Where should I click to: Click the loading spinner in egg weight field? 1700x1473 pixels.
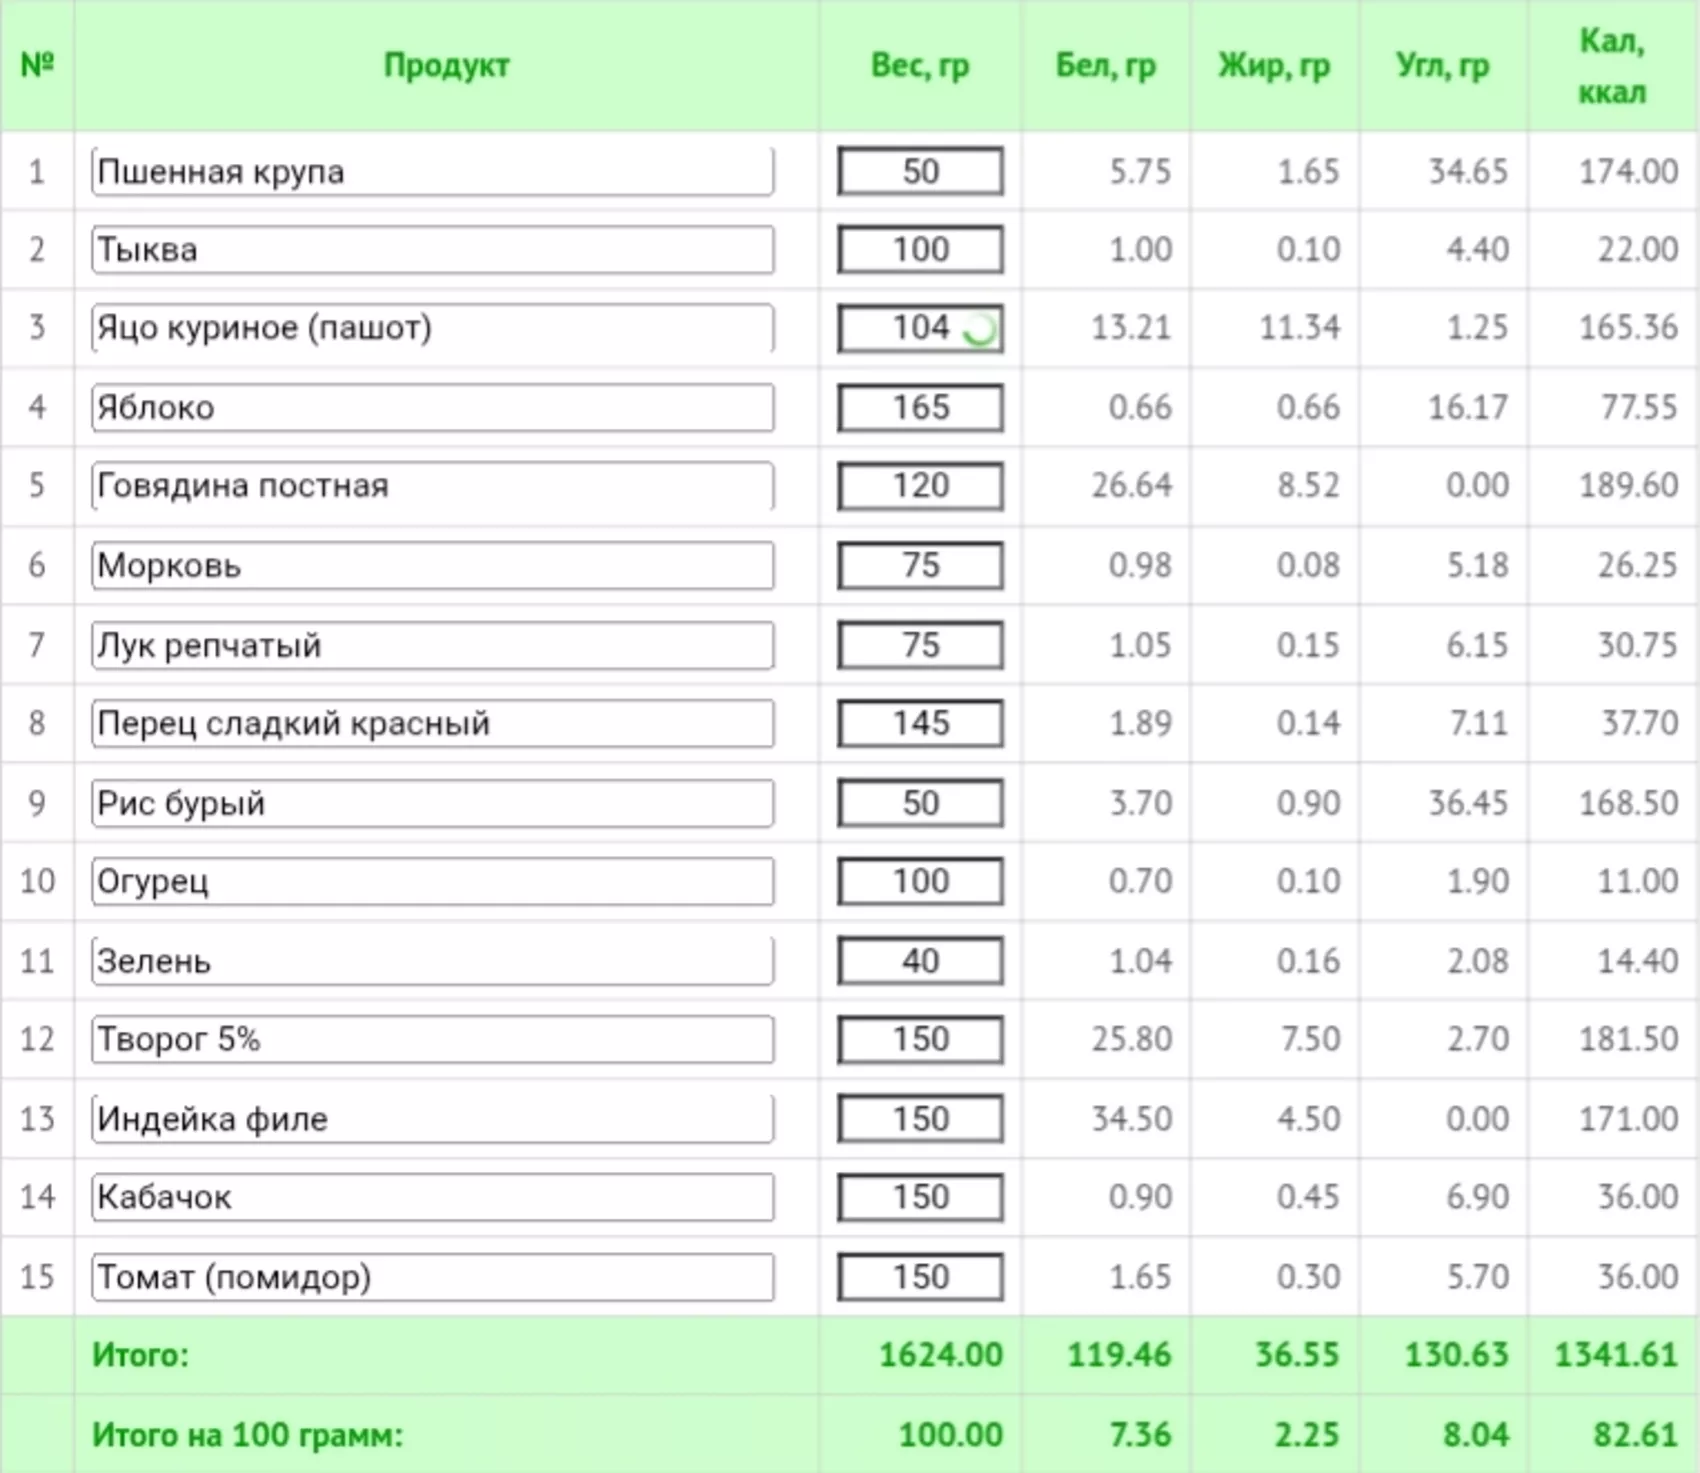pyautogui.click(x=979, y=329)
